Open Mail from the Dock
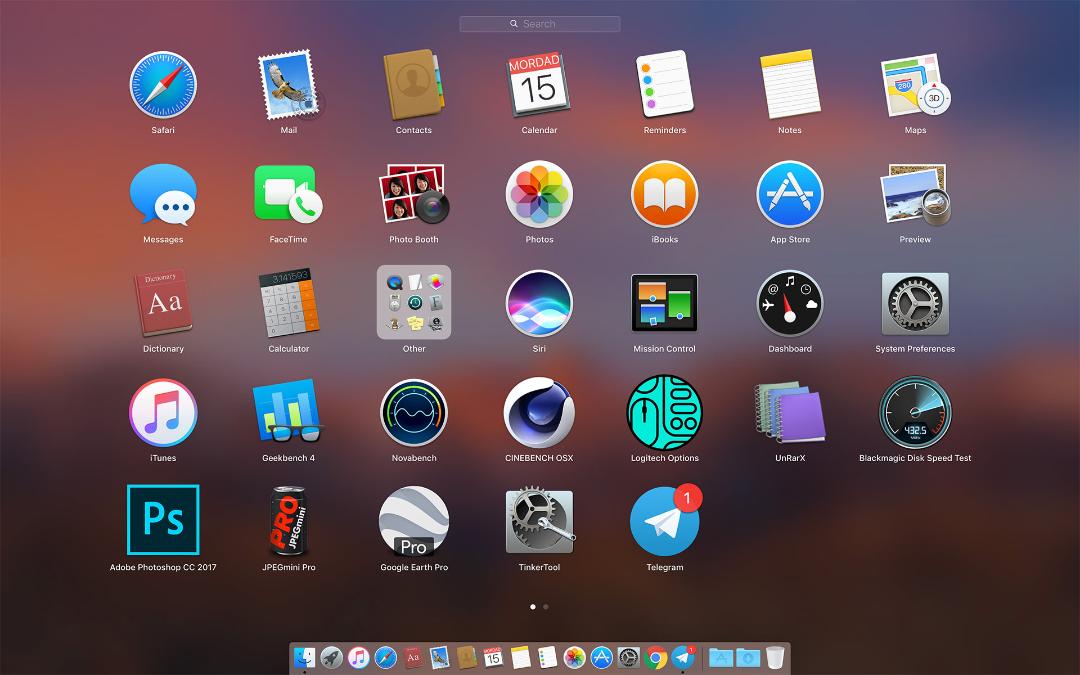Image resolution: width=1080 pixels, height=675 pixels. [439, 657]
